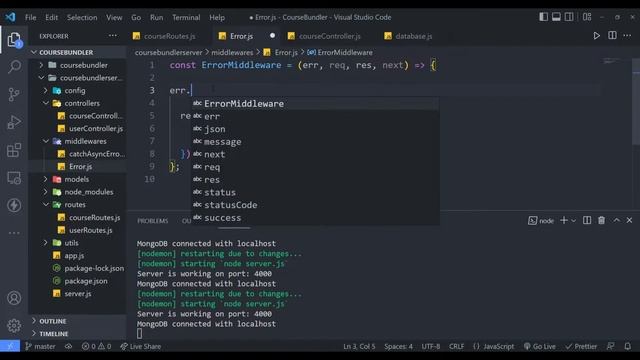Expand the TIMELINE section
Image resolution: width=640 pixels, height=360 pixels.
click(78, 333)
